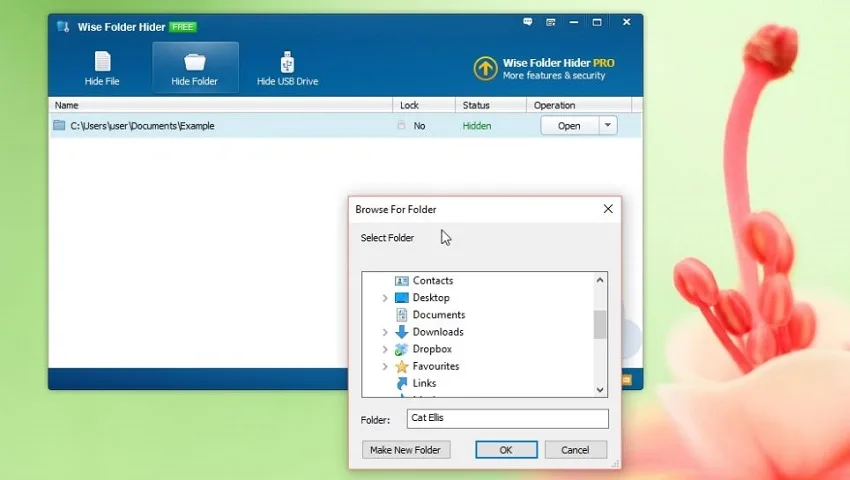850x480 pixels.
Task: Click the folder tree scroll down arrow
Action: [x=600, y=389]
